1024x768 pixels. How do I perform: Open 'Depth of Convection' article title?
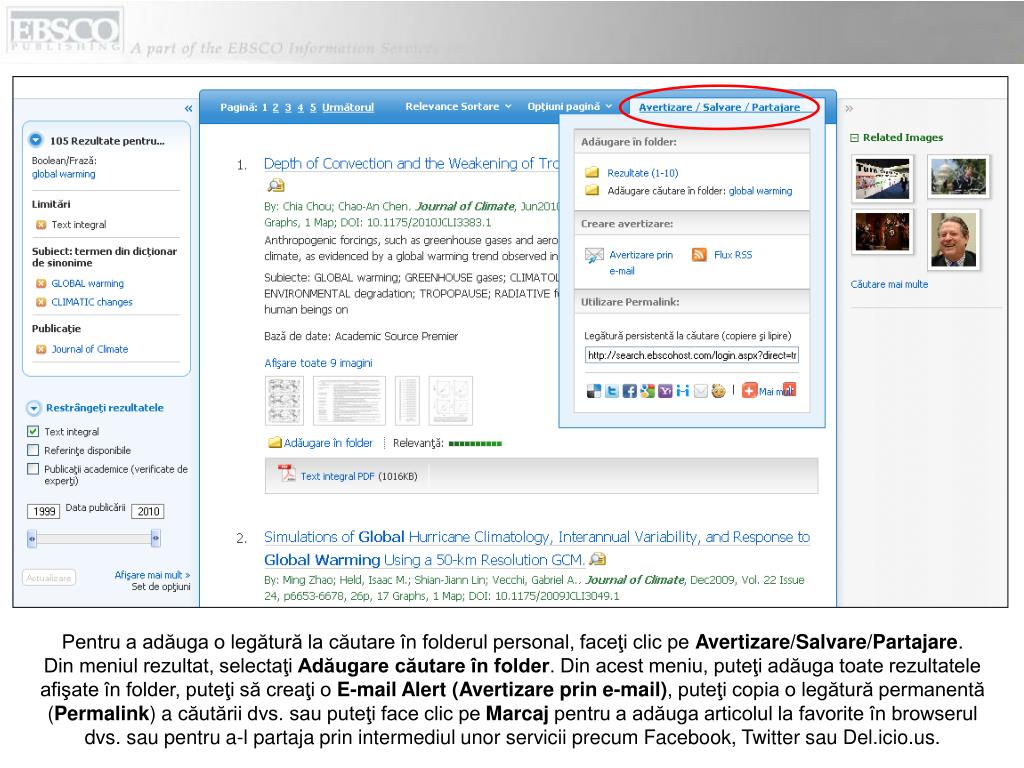(411, 163)
